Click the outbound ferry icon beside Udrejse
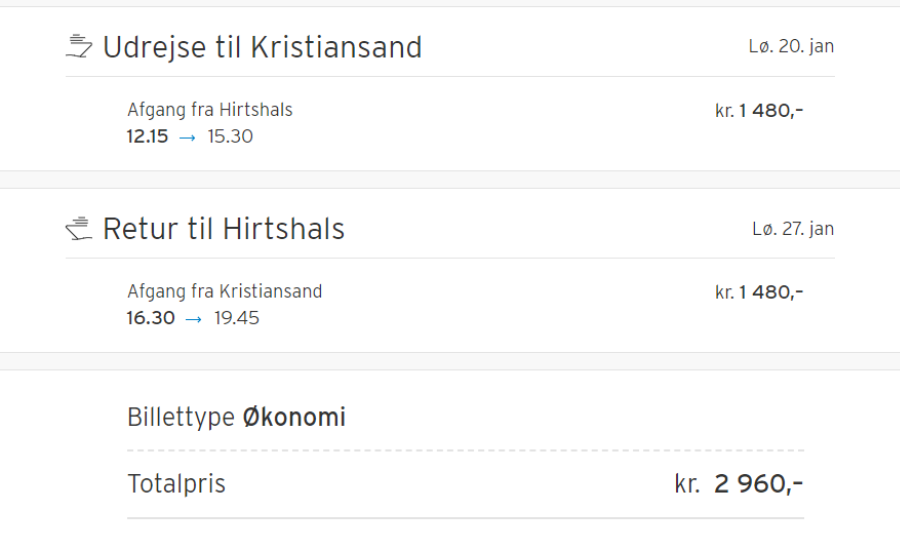 coord(79,47)
